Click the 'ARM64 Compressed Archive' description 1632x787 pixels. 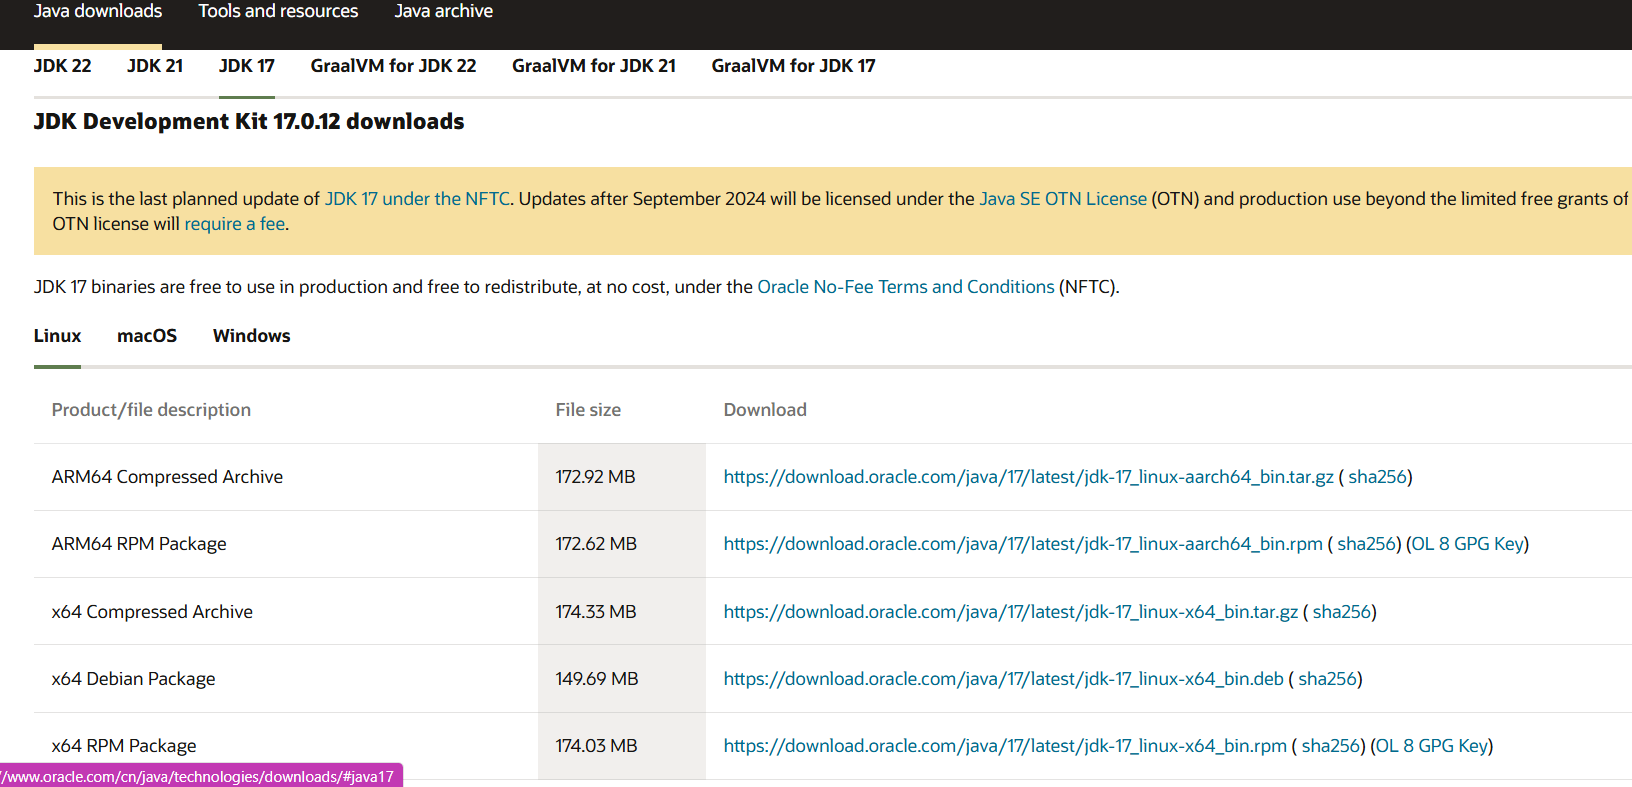pyautogui.click(x=167, y=477)
